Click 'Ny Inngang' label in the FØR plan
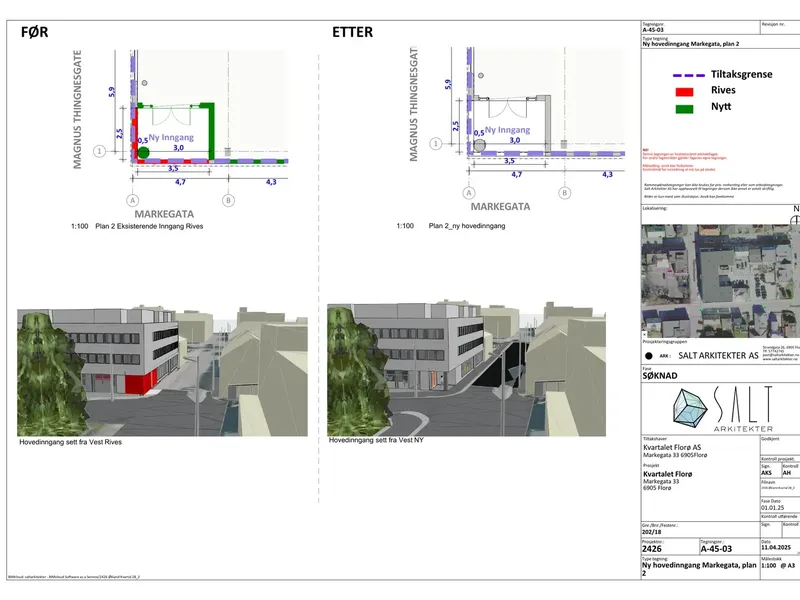This screenshot has height=600, width=800. coord(171,137)
